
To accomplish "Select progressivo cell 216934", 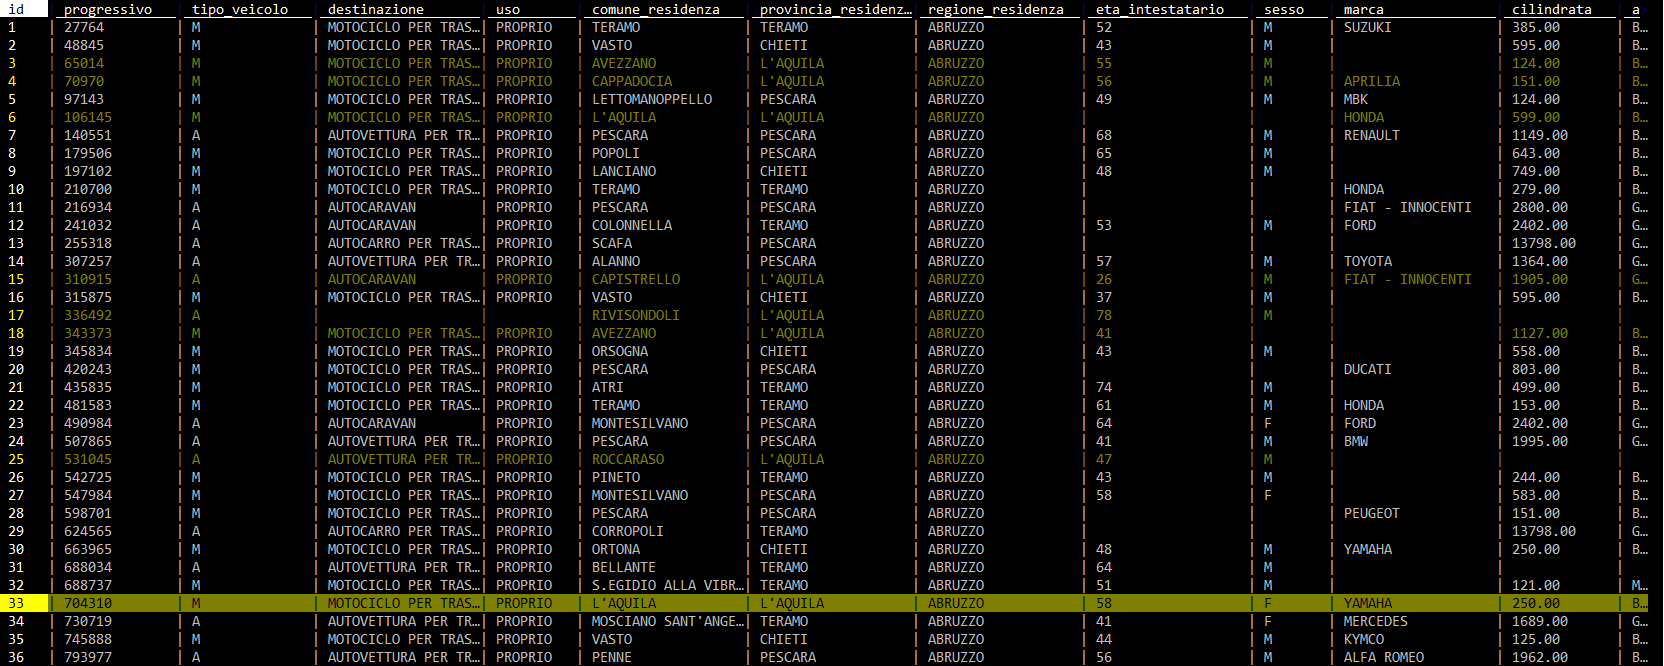I will tap(88, 207).
